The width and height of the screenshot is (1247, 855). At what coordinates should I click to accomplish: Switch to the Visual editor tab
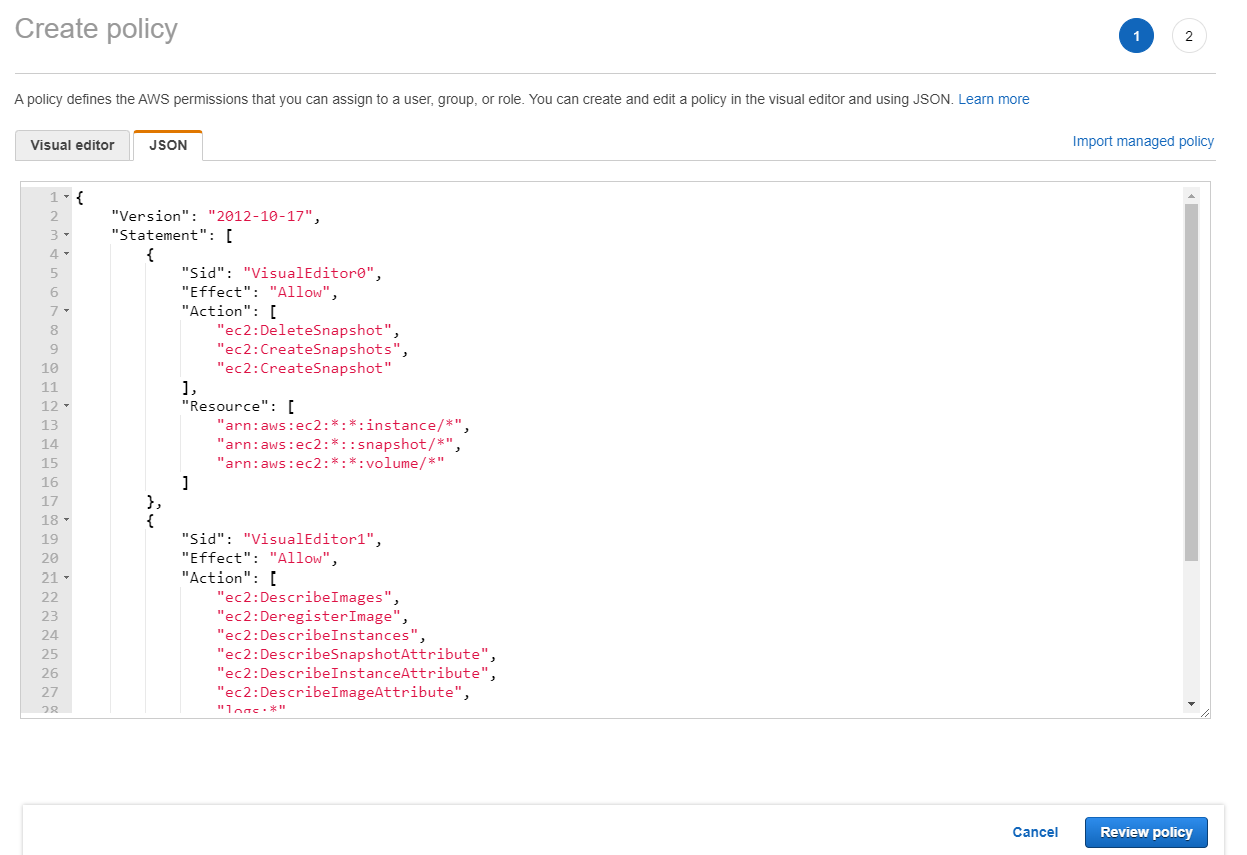72,145
